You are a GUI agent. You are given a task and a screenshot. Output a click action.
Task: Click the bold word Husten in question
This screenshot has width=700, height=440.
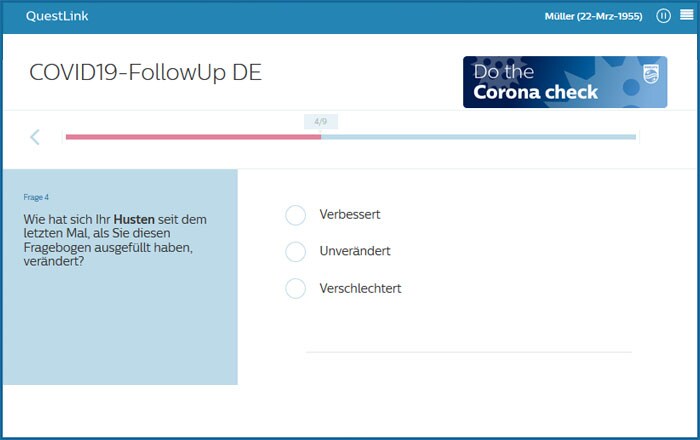[x=134, y=220]
